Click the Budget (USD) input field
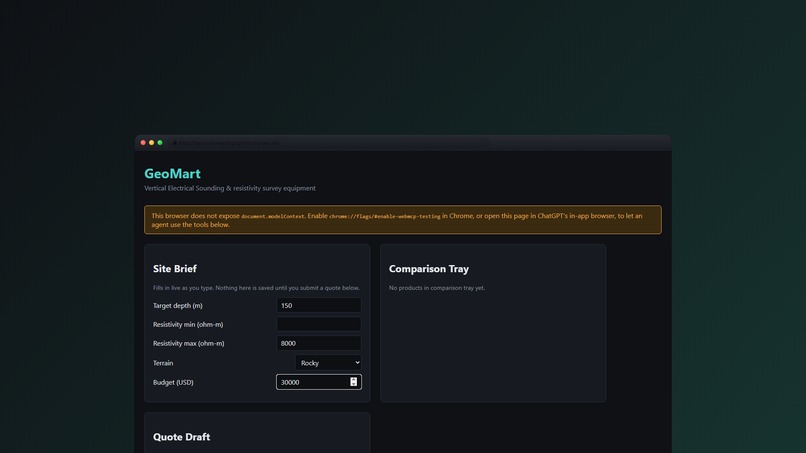The height and width of the screenshot is (453, 806). [319, 382]
